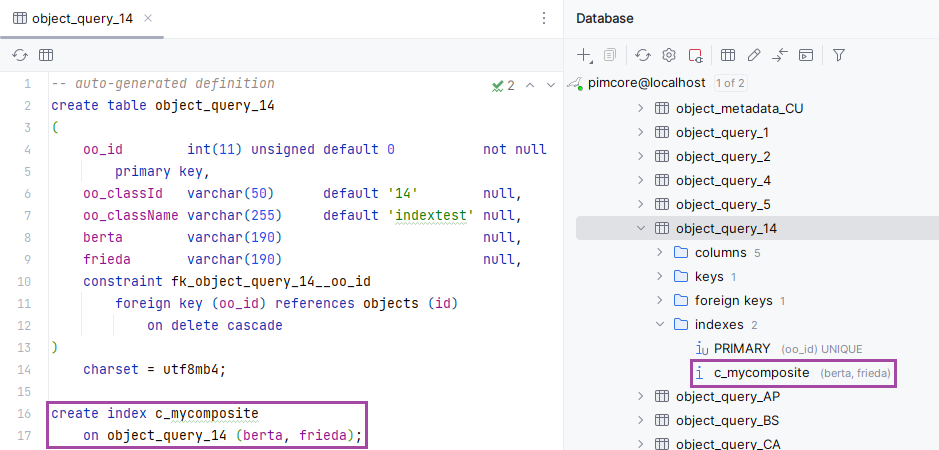This screenshot has width=939, height=450.
Task: Expand the object_query_2 table node
Action: 641,156
